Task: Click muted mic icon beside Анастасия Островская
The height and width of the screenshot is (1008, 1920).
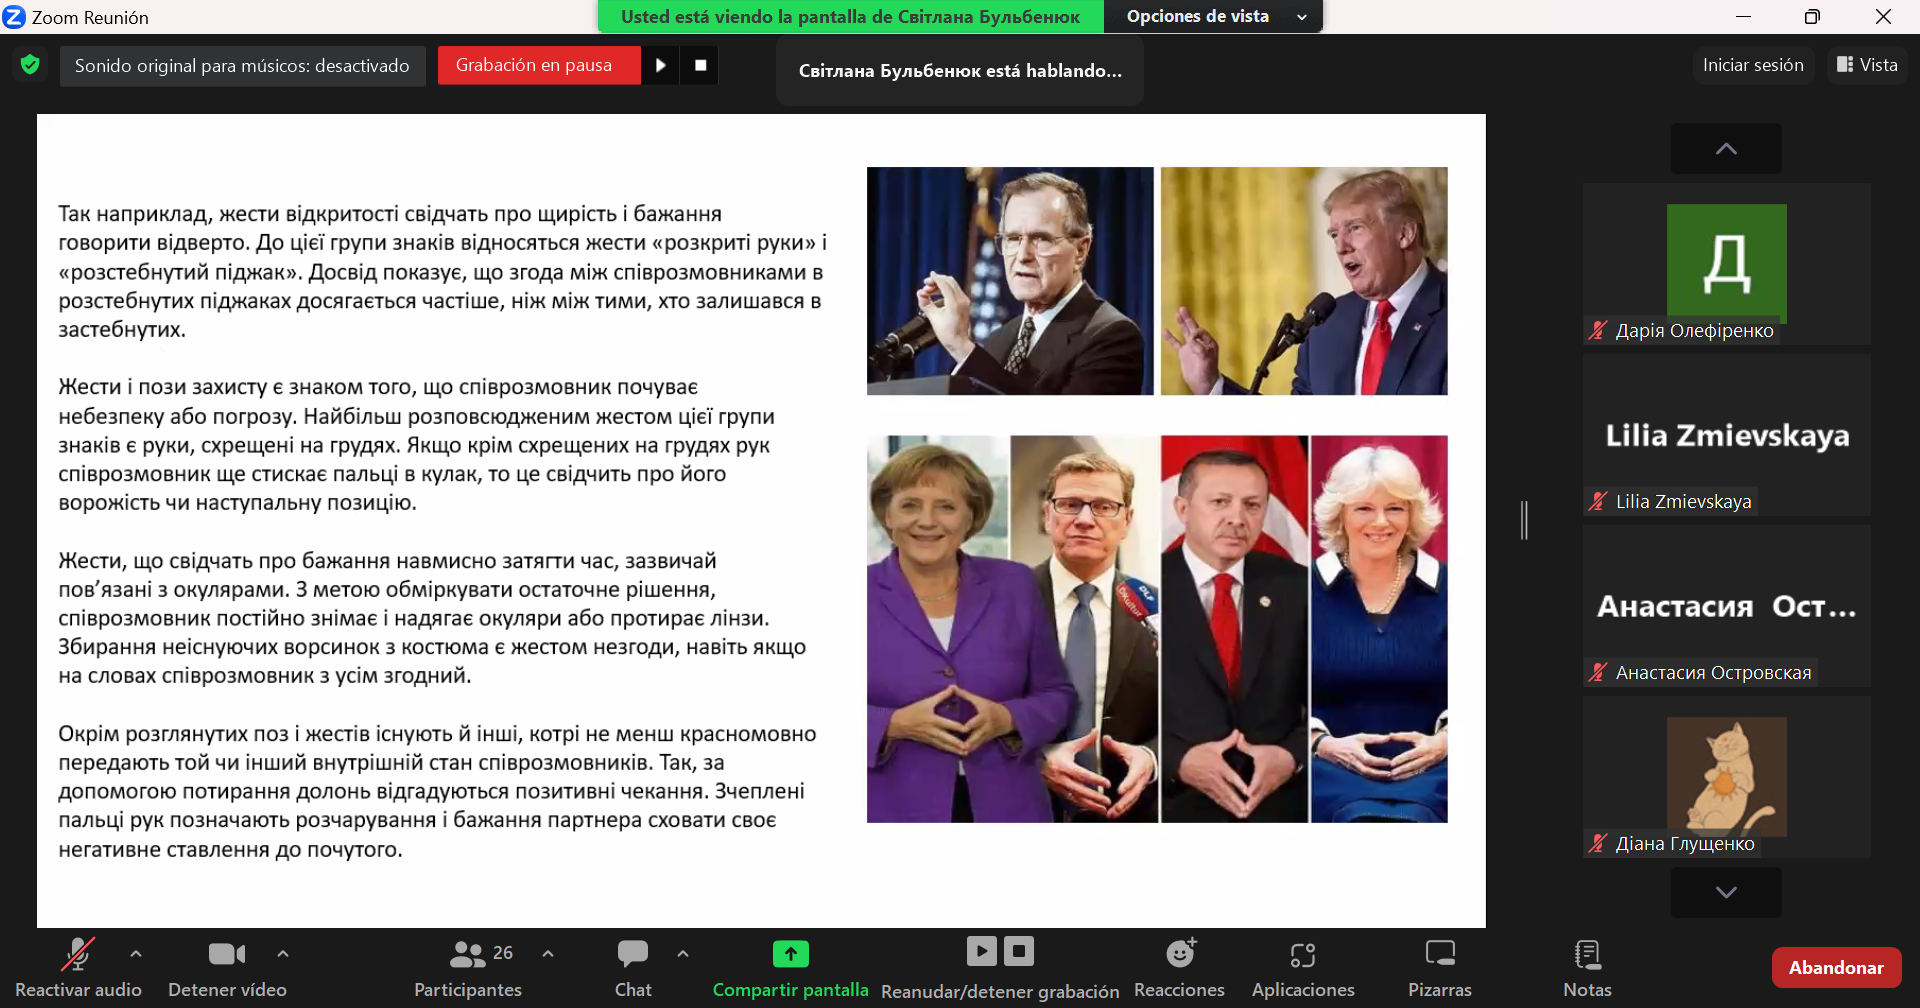Action: (x=1598, y=672)
